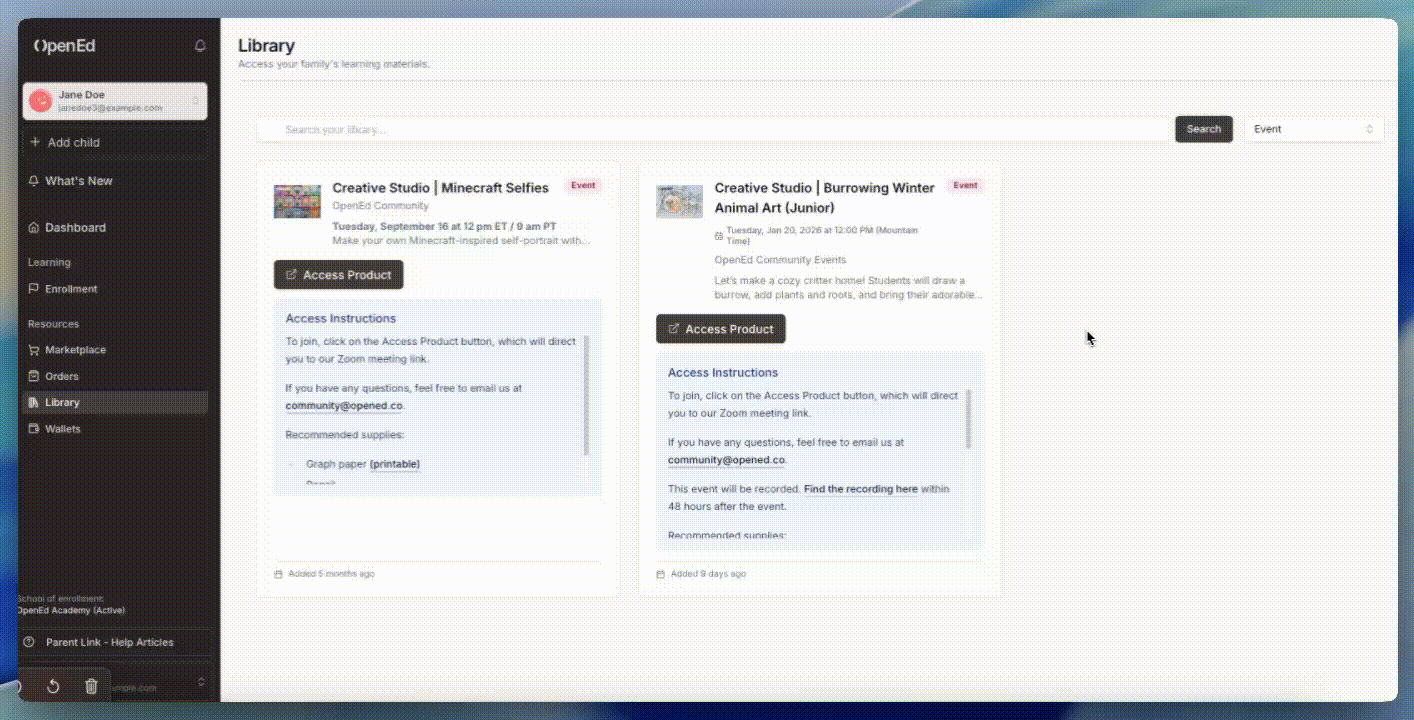This screenshot has width=1414, height=720.
Task: Click the trash can icon at bottom left
Action: pos(91,686)
